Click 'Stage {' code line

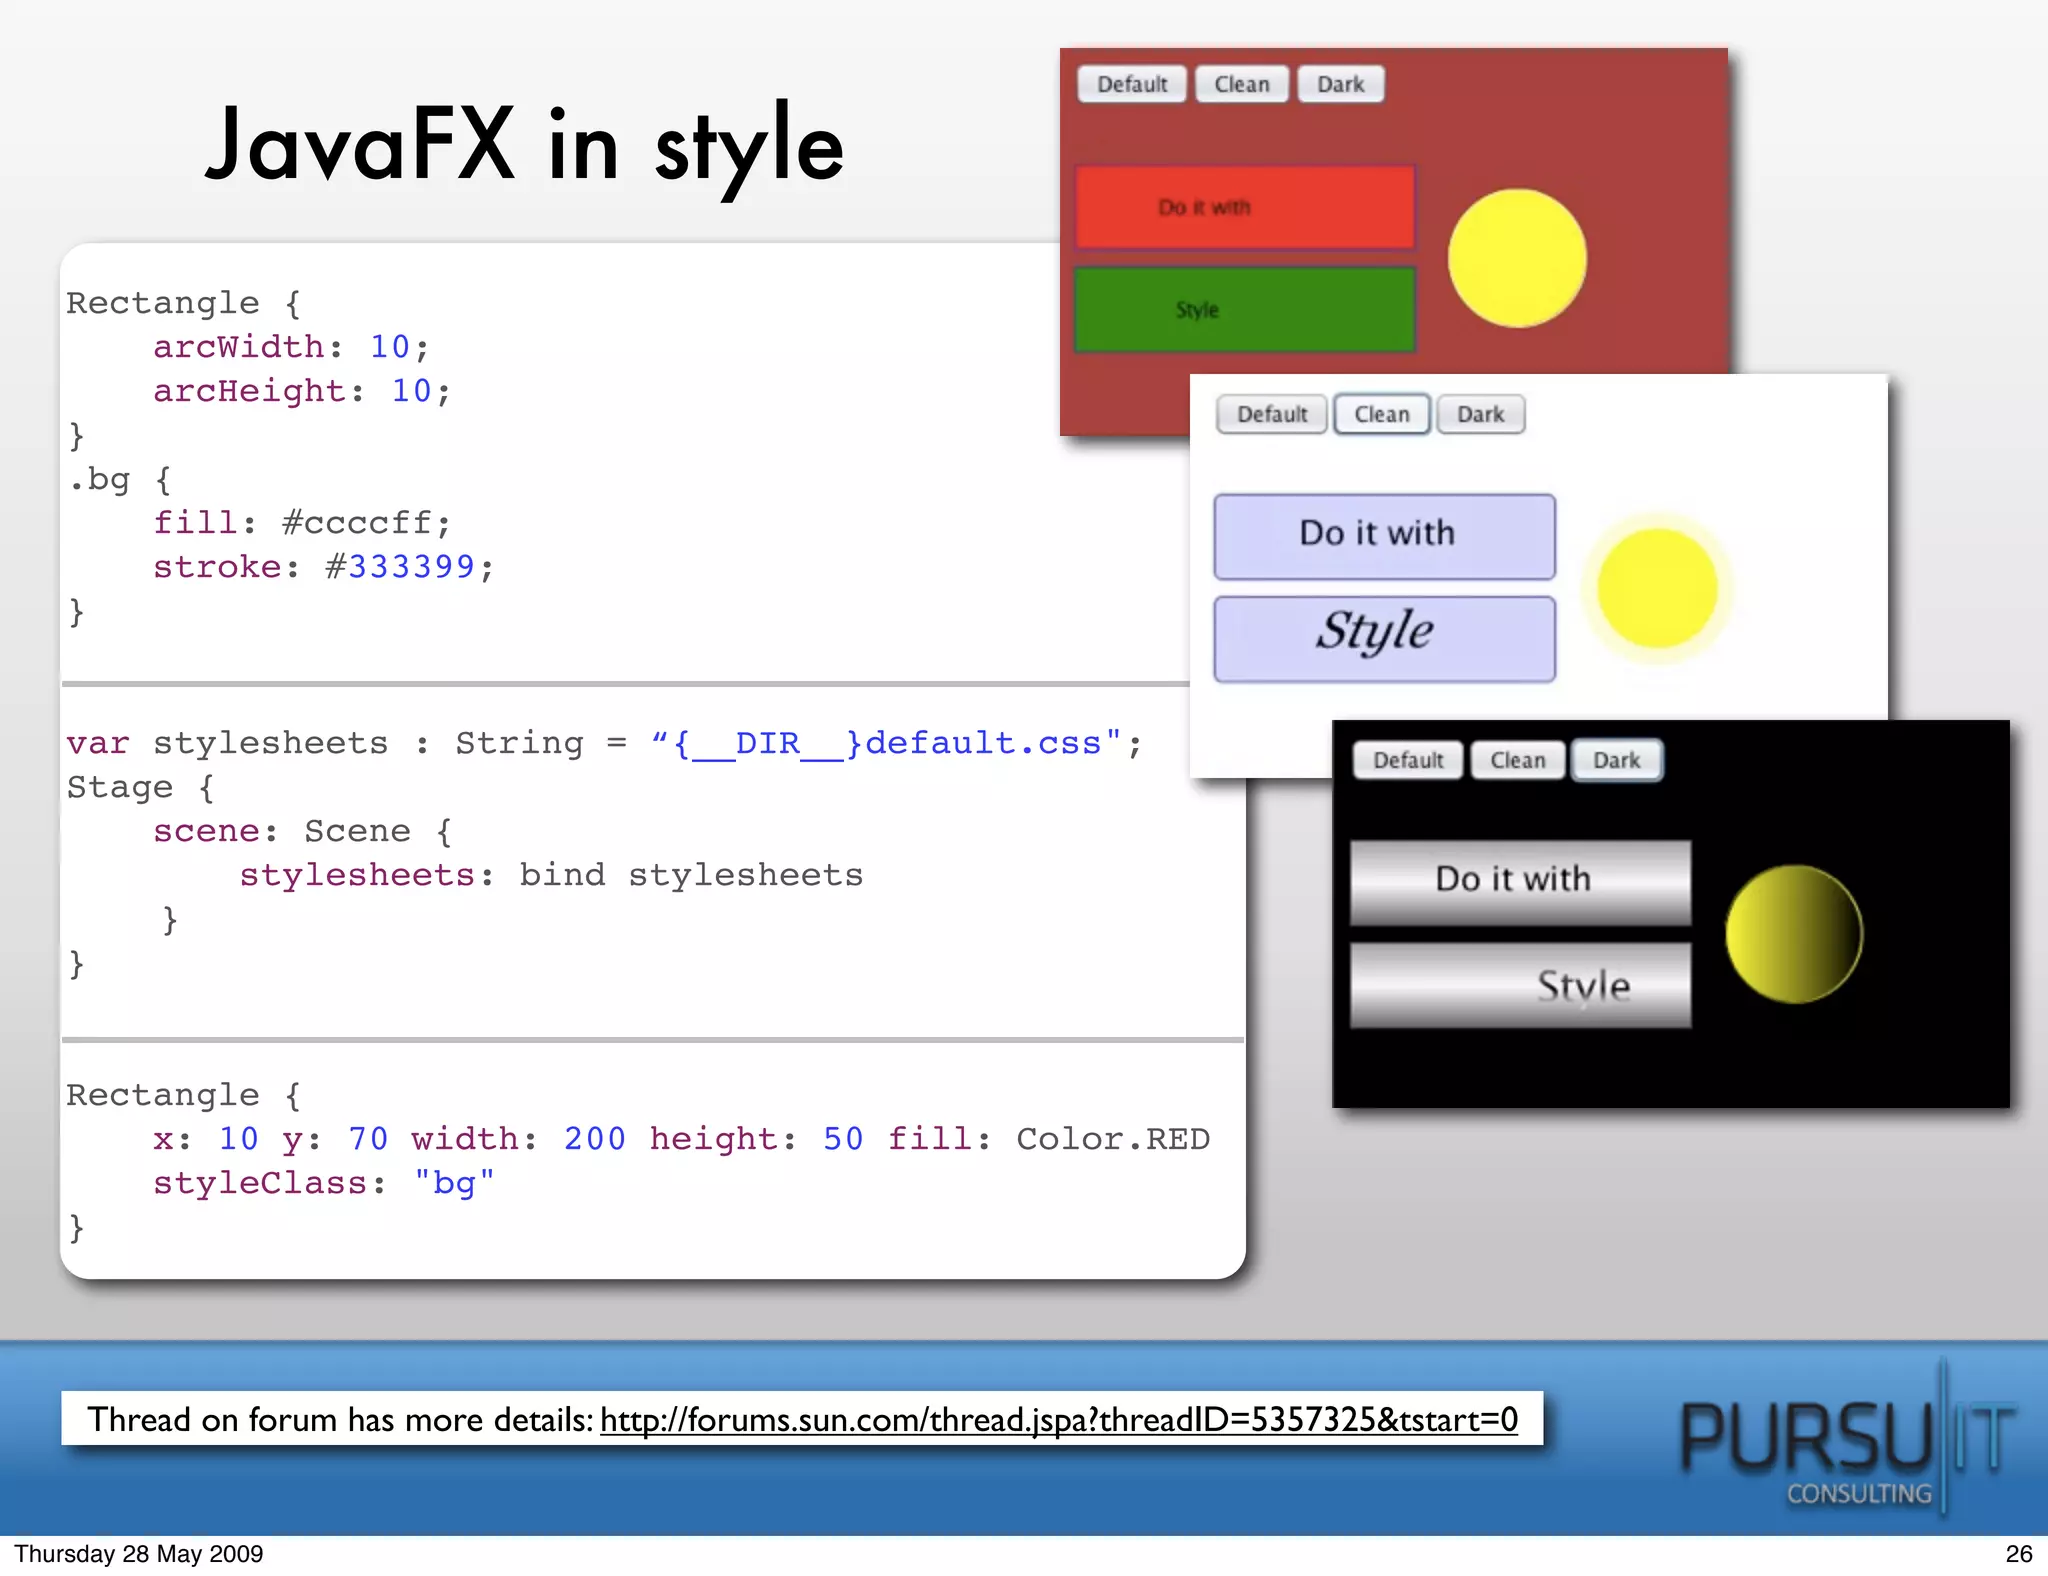pyautogui.click(x=140, y=788)
